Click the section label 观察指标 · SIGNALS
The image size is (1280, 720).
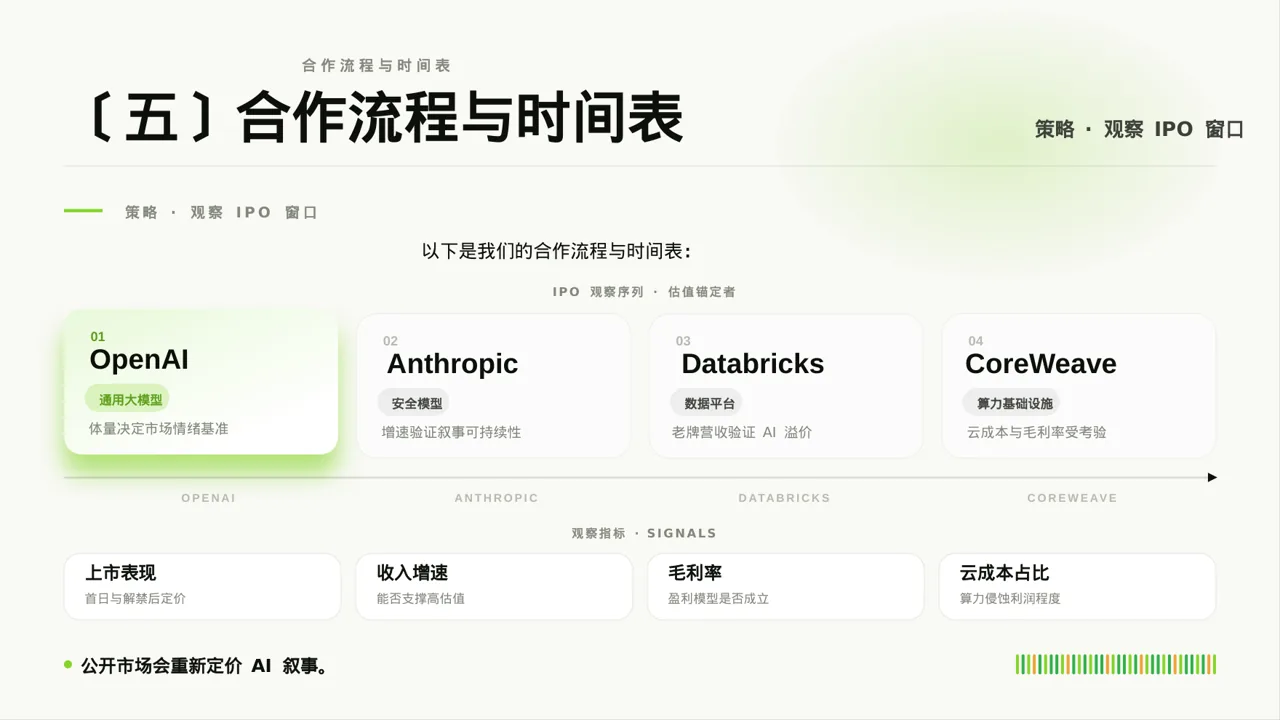tap(644, 533)
